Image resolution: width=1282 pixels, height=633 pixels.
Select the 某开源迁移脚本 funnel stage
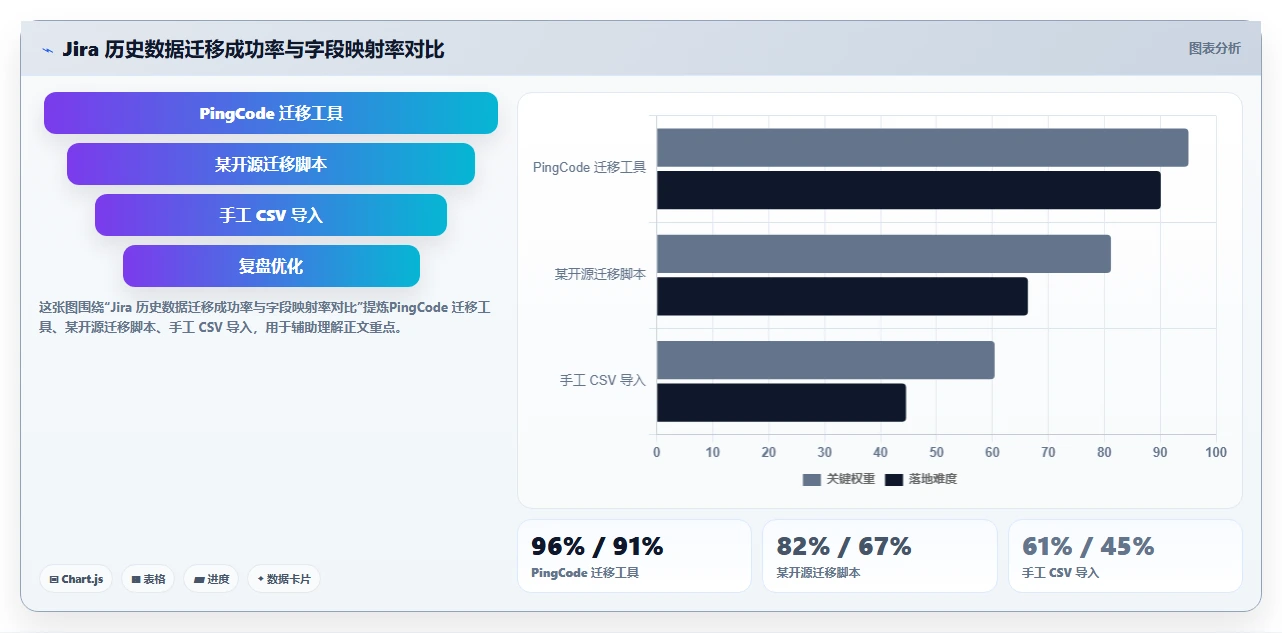271,164
